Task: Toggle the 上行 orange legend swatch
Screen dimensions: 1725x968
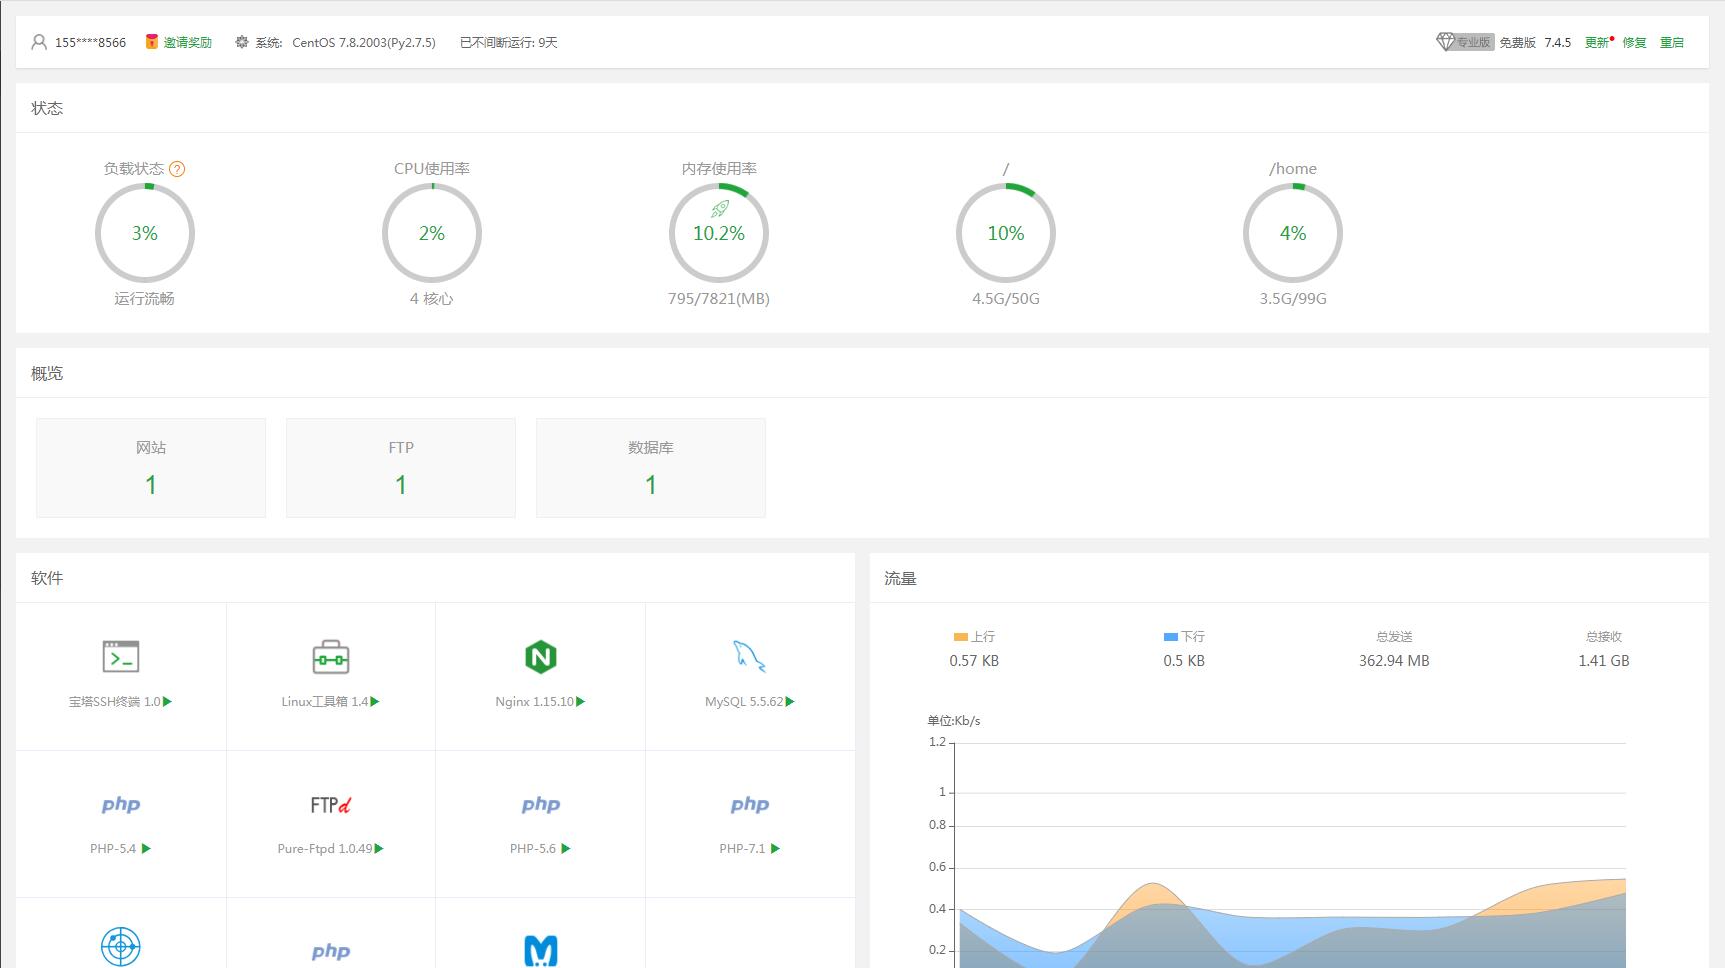Action: [961, 637]
